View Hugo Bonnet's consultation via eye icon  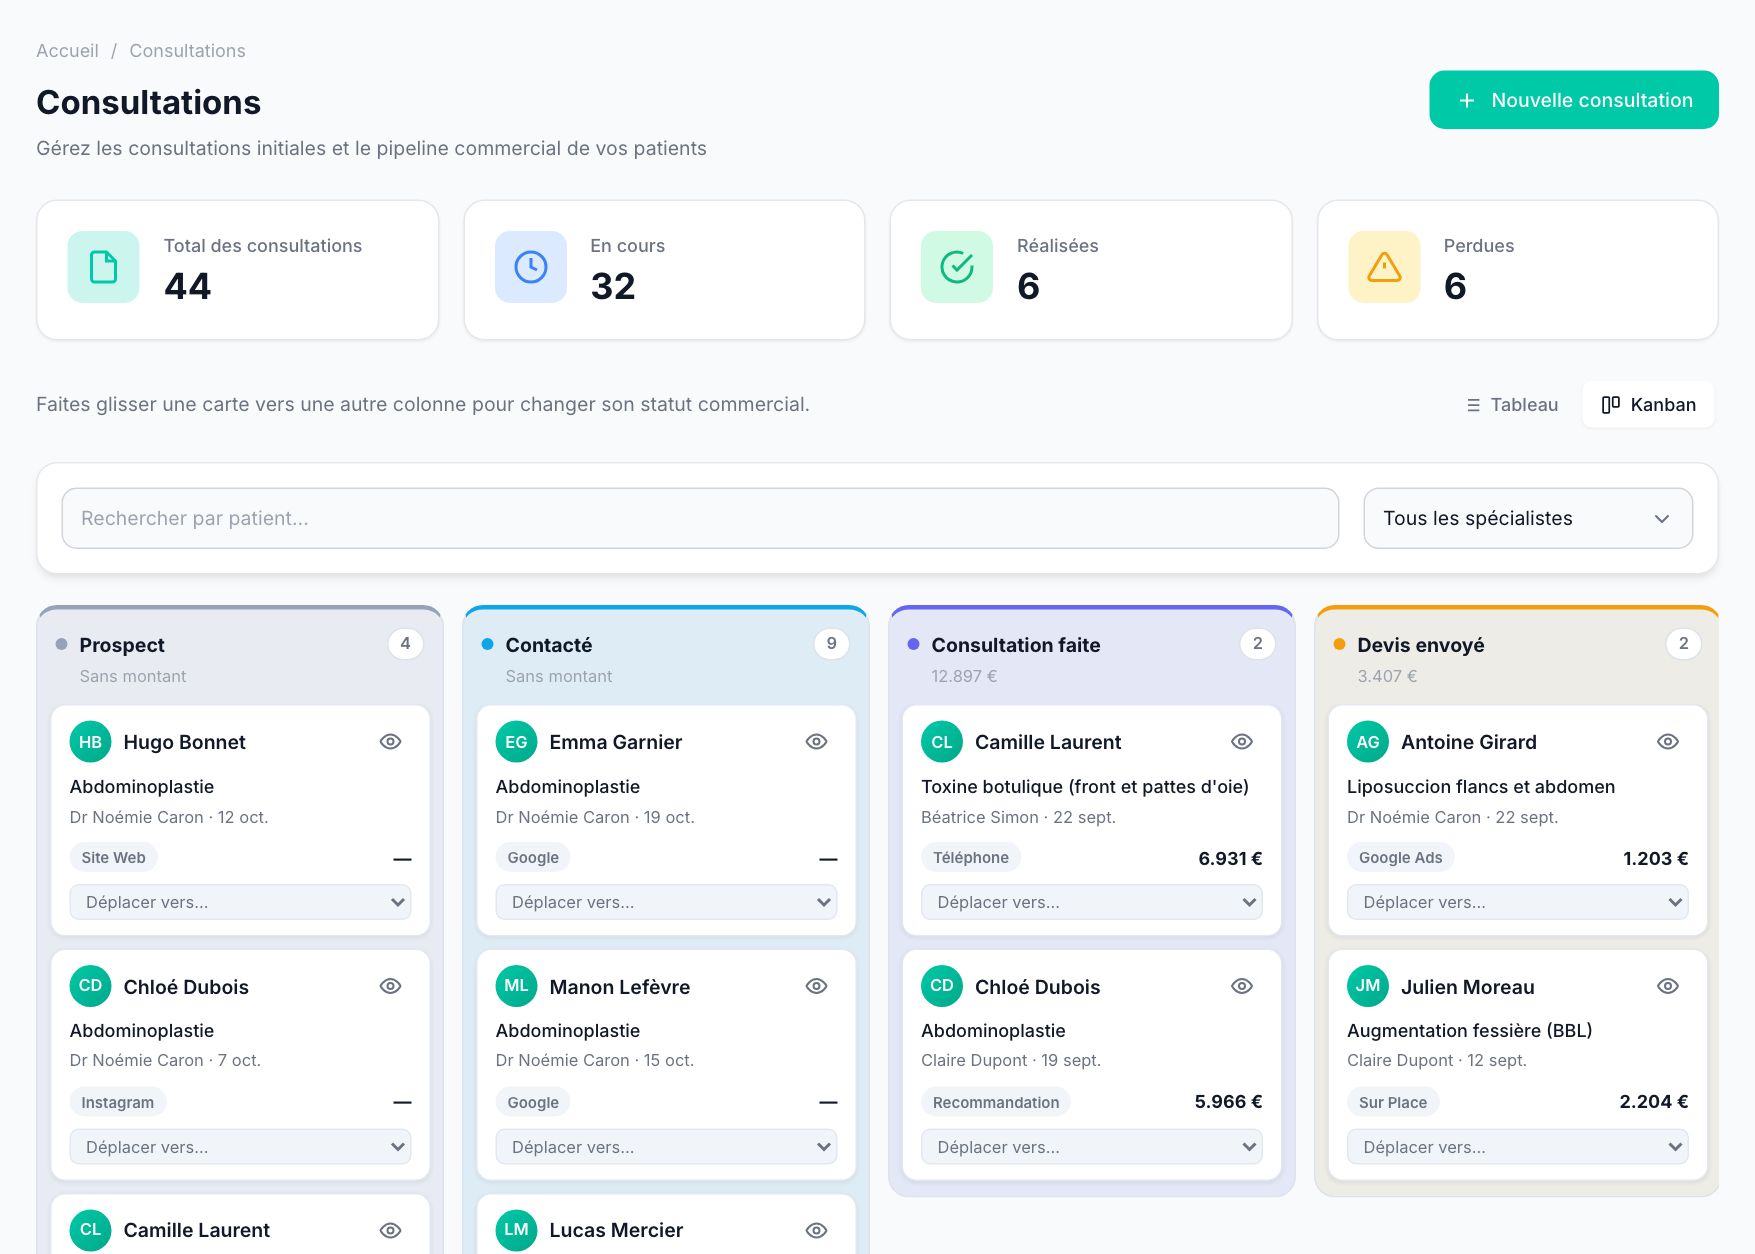(391, 742)
